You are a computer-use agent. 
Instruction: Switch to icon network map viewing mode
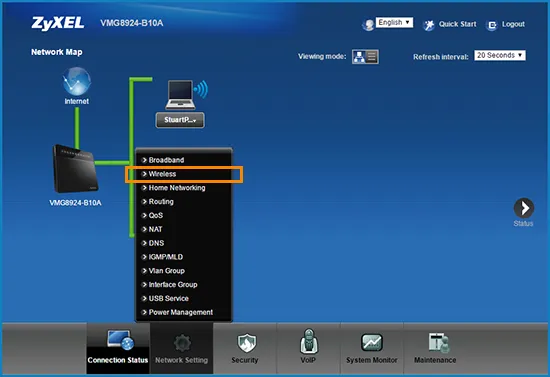pyautogui.click(x=359, y=56)
